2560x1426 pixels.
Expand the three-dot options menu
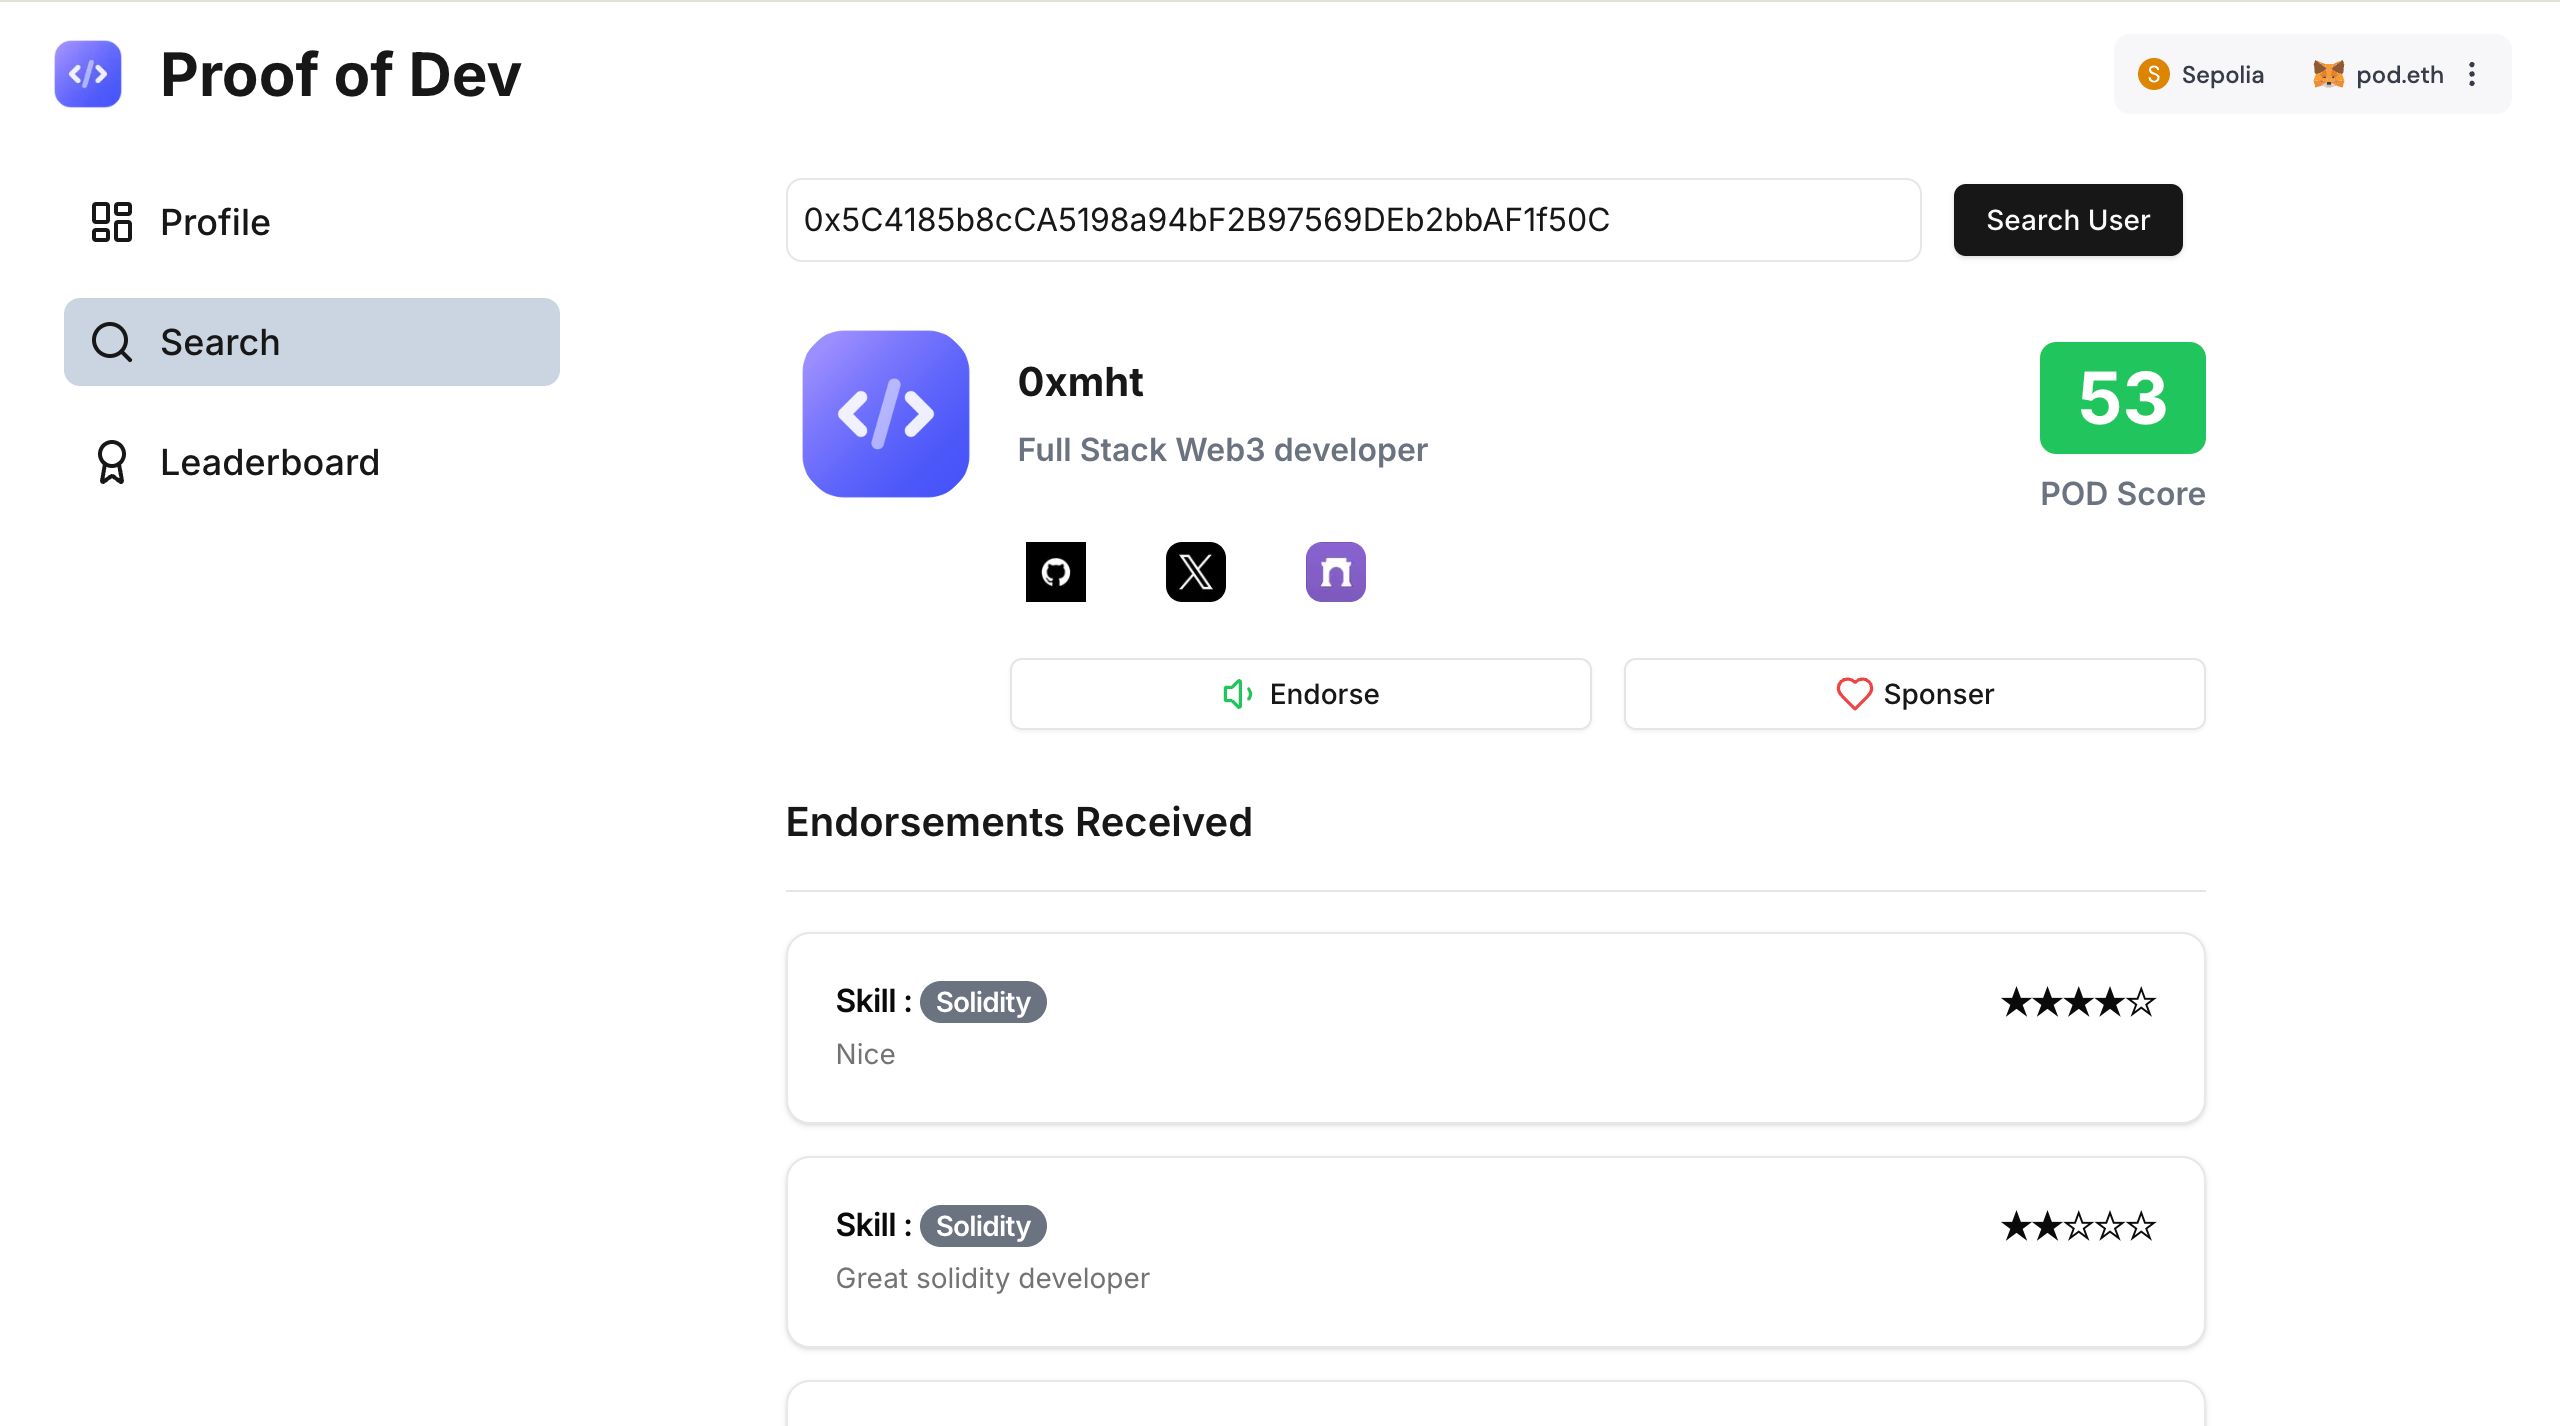click(x=2474, y=74)
